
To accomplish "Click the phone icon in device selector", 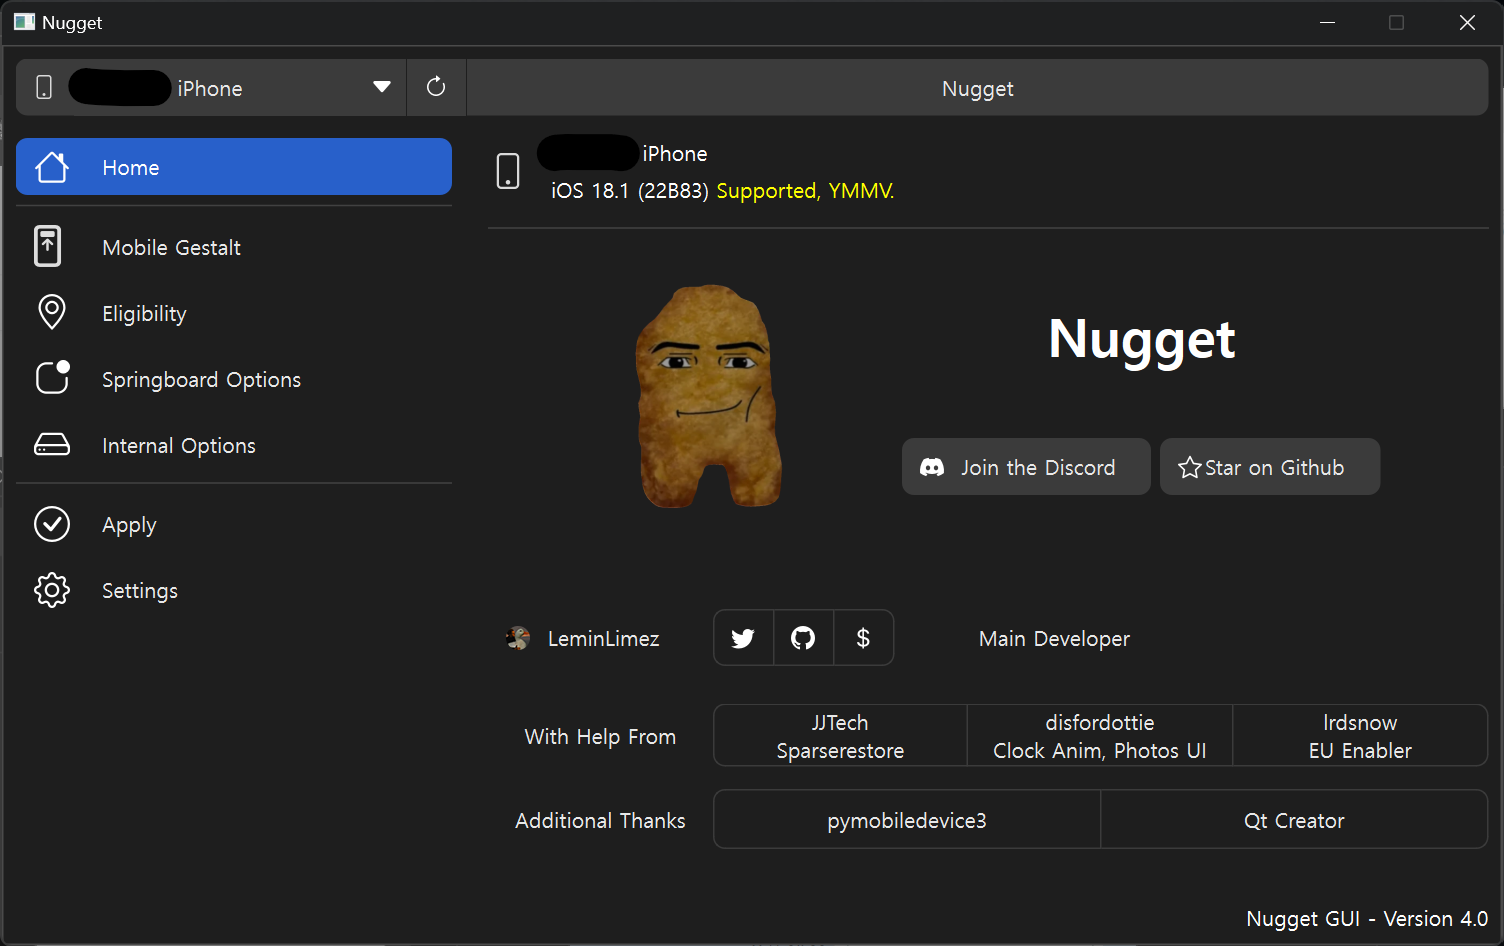I will pyautogui.click(x=44, y=87).
